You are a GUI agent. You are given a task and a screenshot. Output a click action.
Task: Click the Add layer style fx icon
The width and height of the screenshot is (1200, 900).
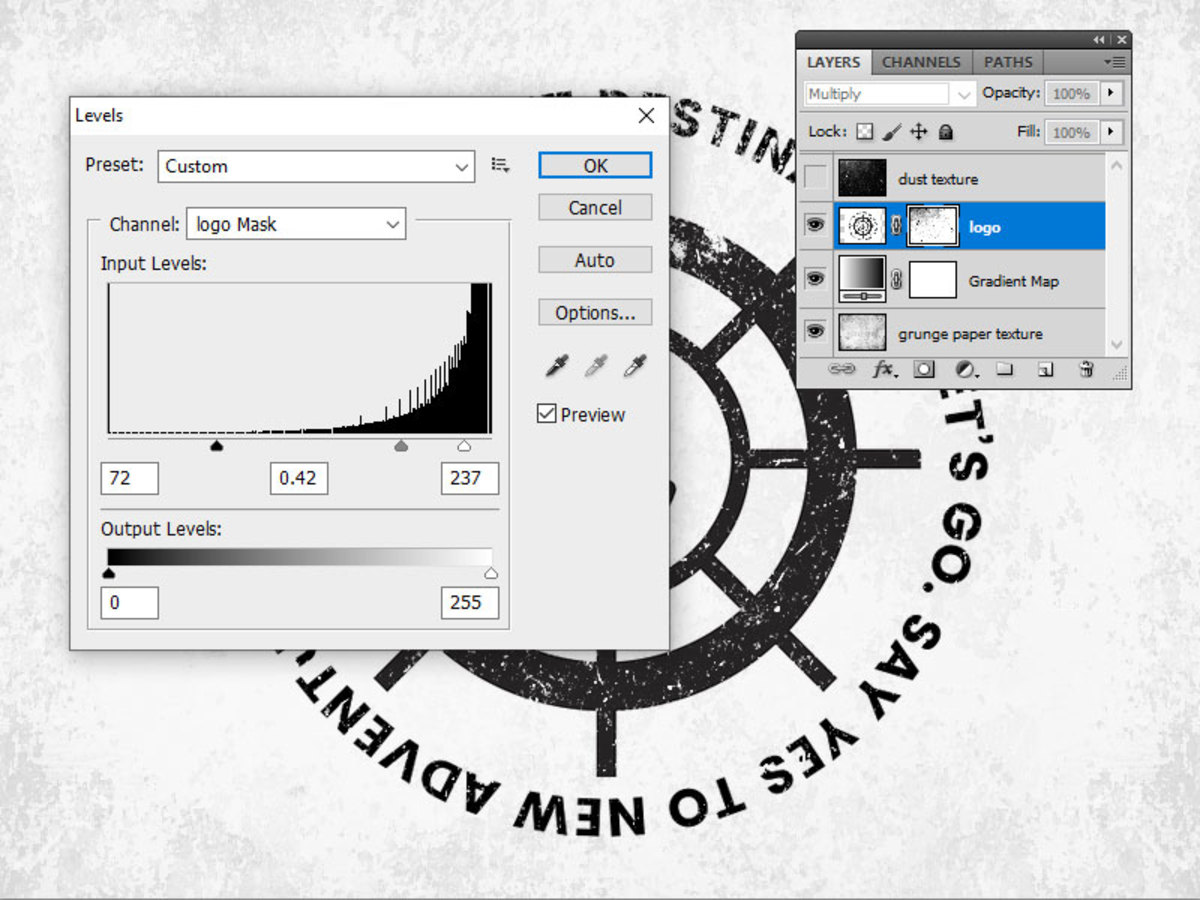point(885,370)
